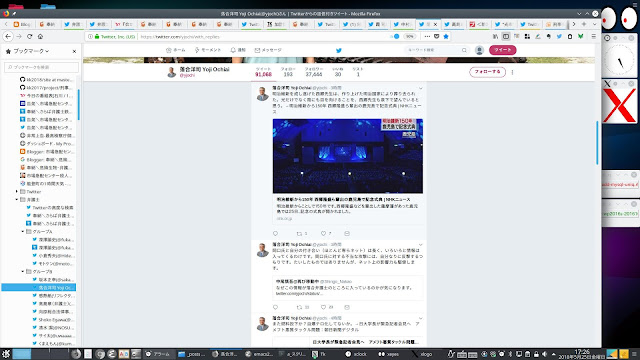This screenshot has width=640, height=360.
Task: Show the list-all-tabs dropdown arrow
Action: (x=594, y=24)
